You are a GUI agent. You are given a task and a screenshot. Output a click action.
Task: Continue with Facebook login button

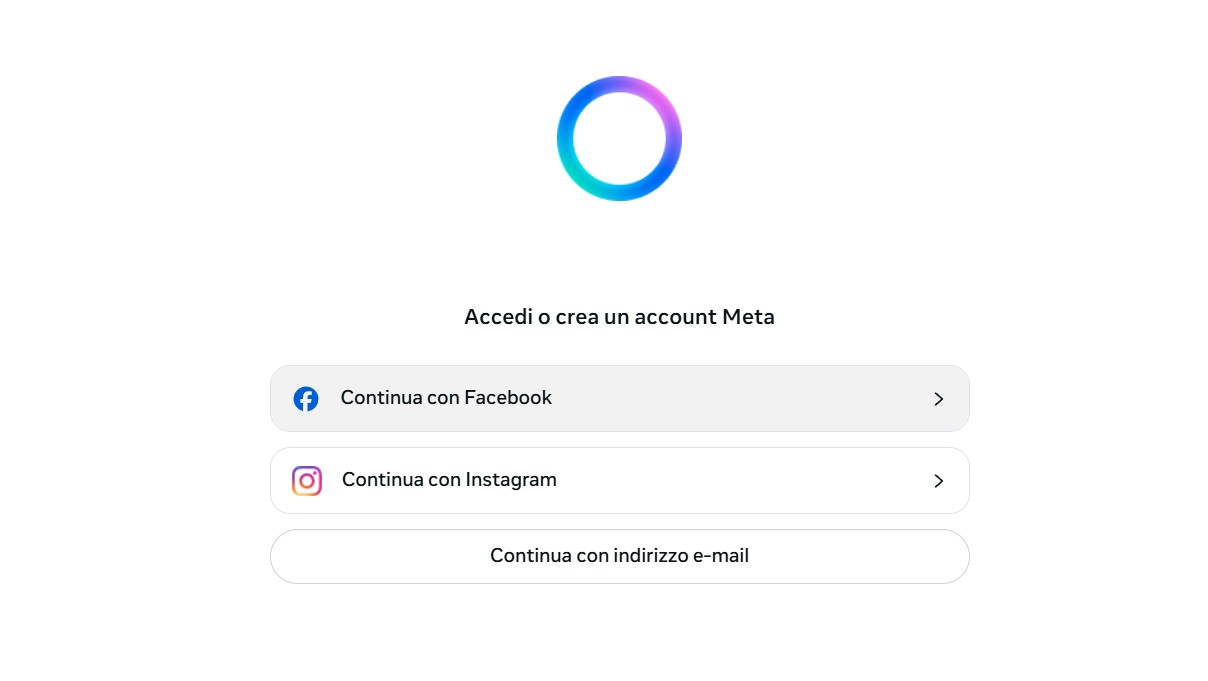coord(619,398)
